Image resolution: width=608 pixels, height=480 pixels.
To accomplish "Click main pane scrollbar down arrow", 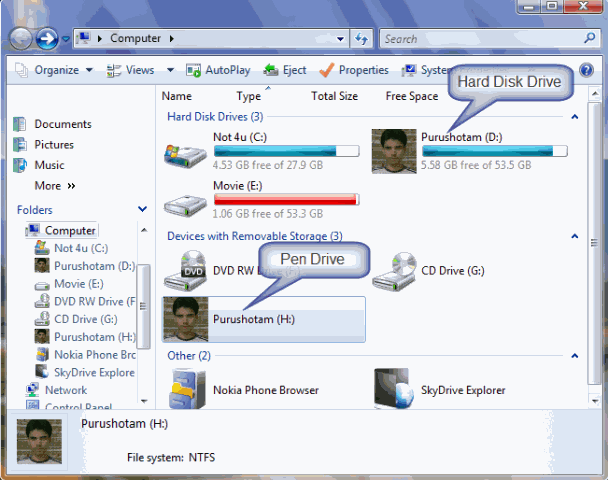I will click(x=595, y=401).
